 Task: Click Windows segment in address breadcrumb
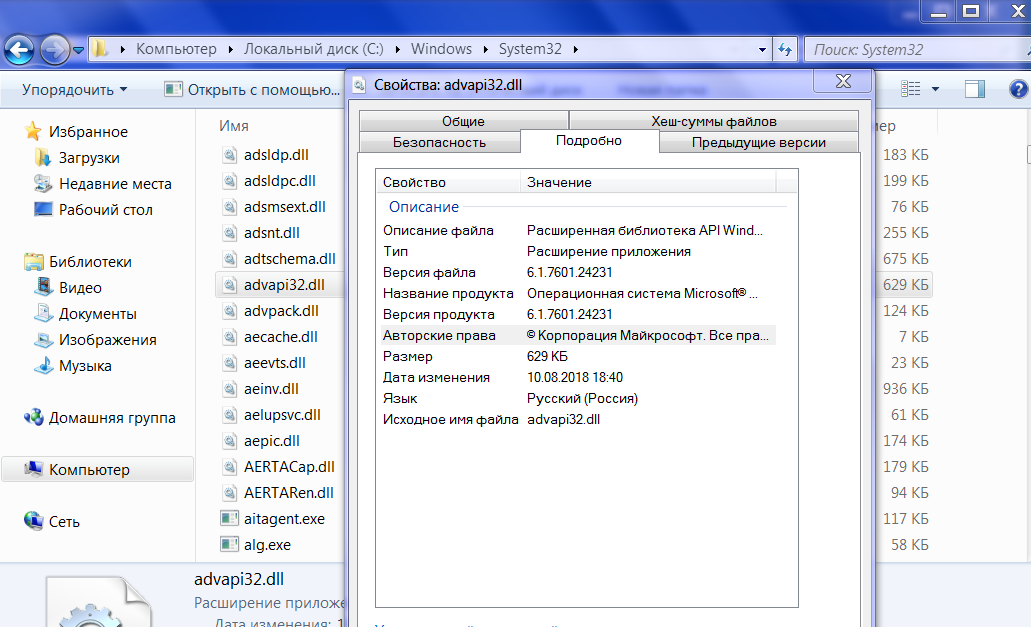(x=441, y=49)
